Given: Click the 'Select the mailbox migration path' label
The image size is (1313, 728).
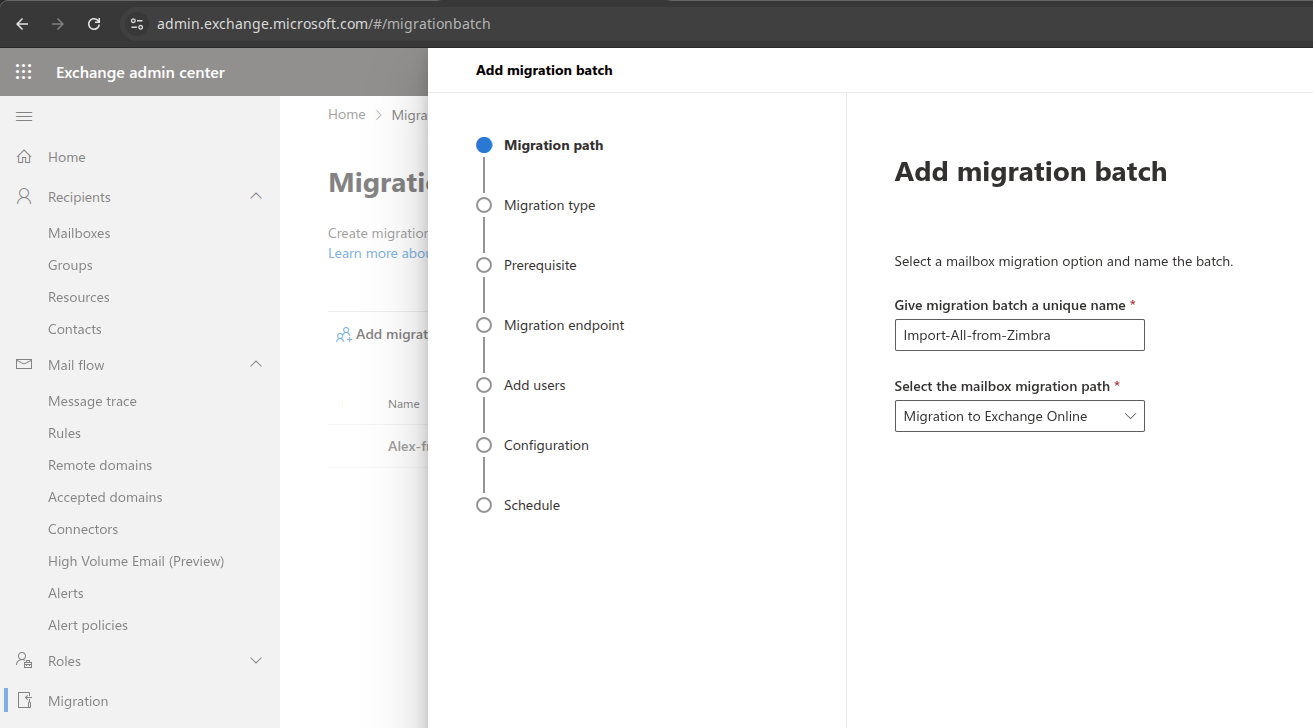Looking at the screenshot, I should (x=1002, y=386).
